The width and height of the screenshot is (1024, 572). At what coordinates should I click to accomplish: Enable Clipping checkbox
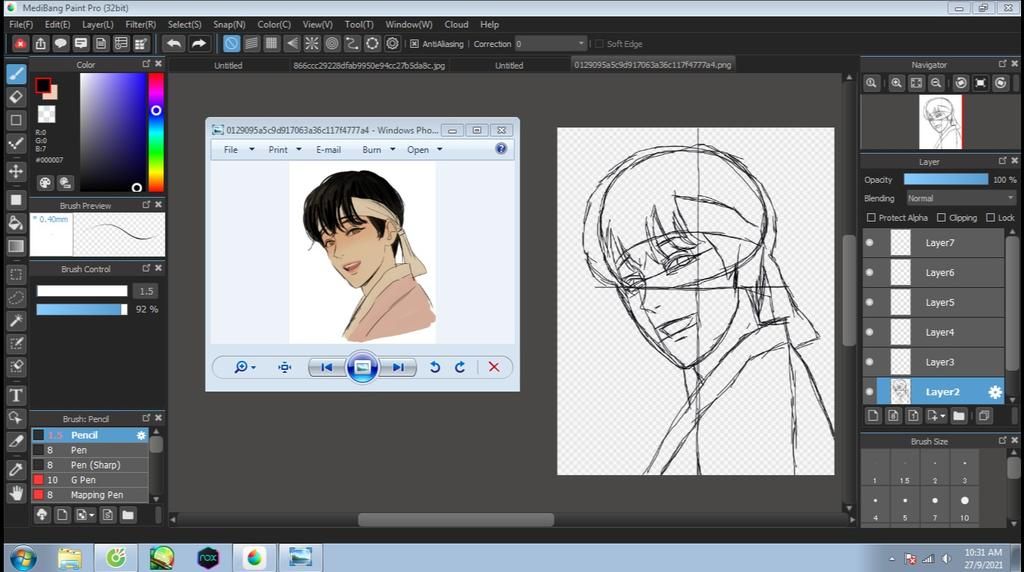pos(941,217)
